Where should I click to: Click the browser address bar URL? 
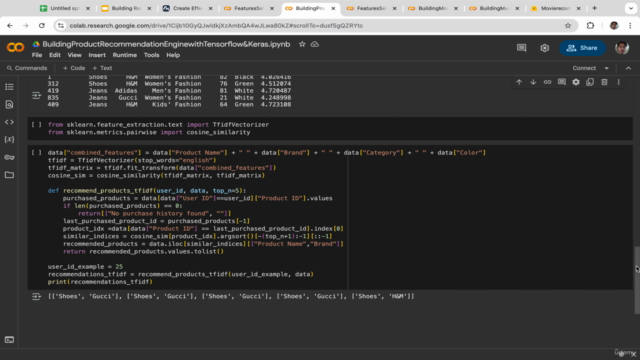click(x=216, y=25)
